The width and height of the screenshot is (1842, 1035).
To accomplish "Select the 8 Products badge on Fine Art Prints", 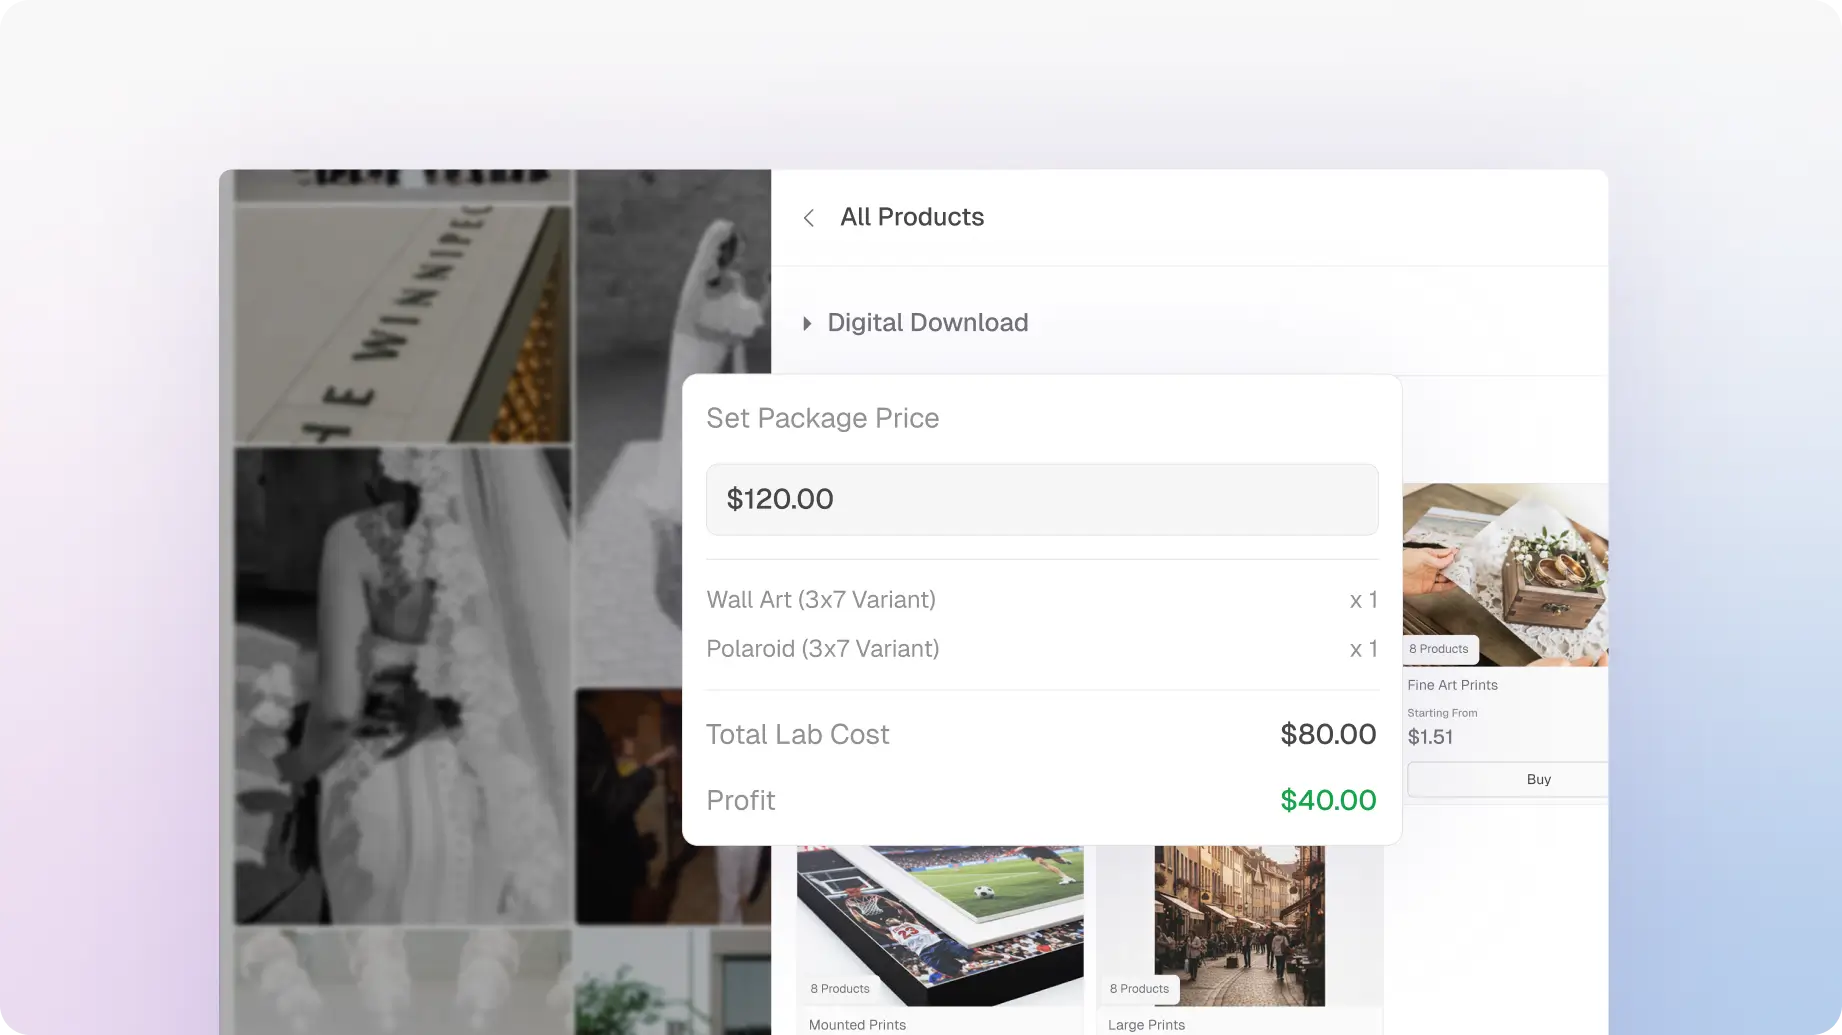I will [1439, 649].
